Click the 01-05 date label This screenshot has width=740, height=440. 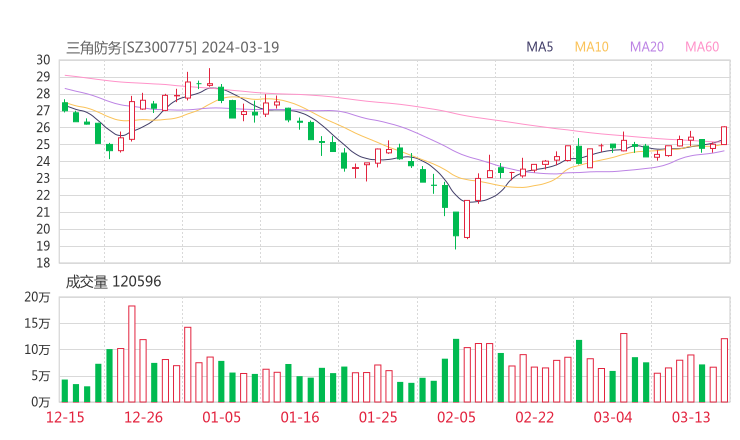coord(221,417)
